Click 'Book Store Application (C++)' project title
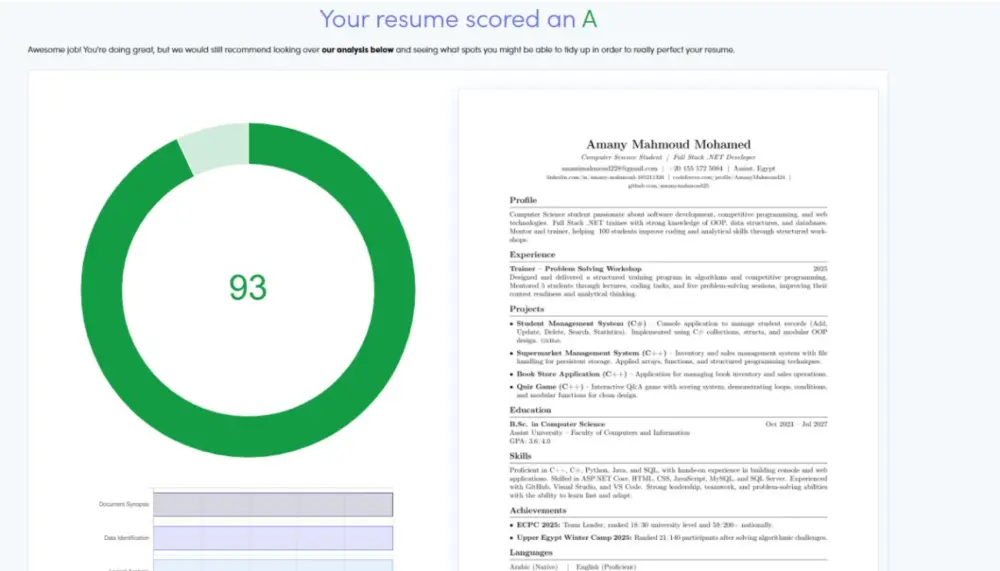Viewport: 1000px width, 571px height. (x=571, y=374)
